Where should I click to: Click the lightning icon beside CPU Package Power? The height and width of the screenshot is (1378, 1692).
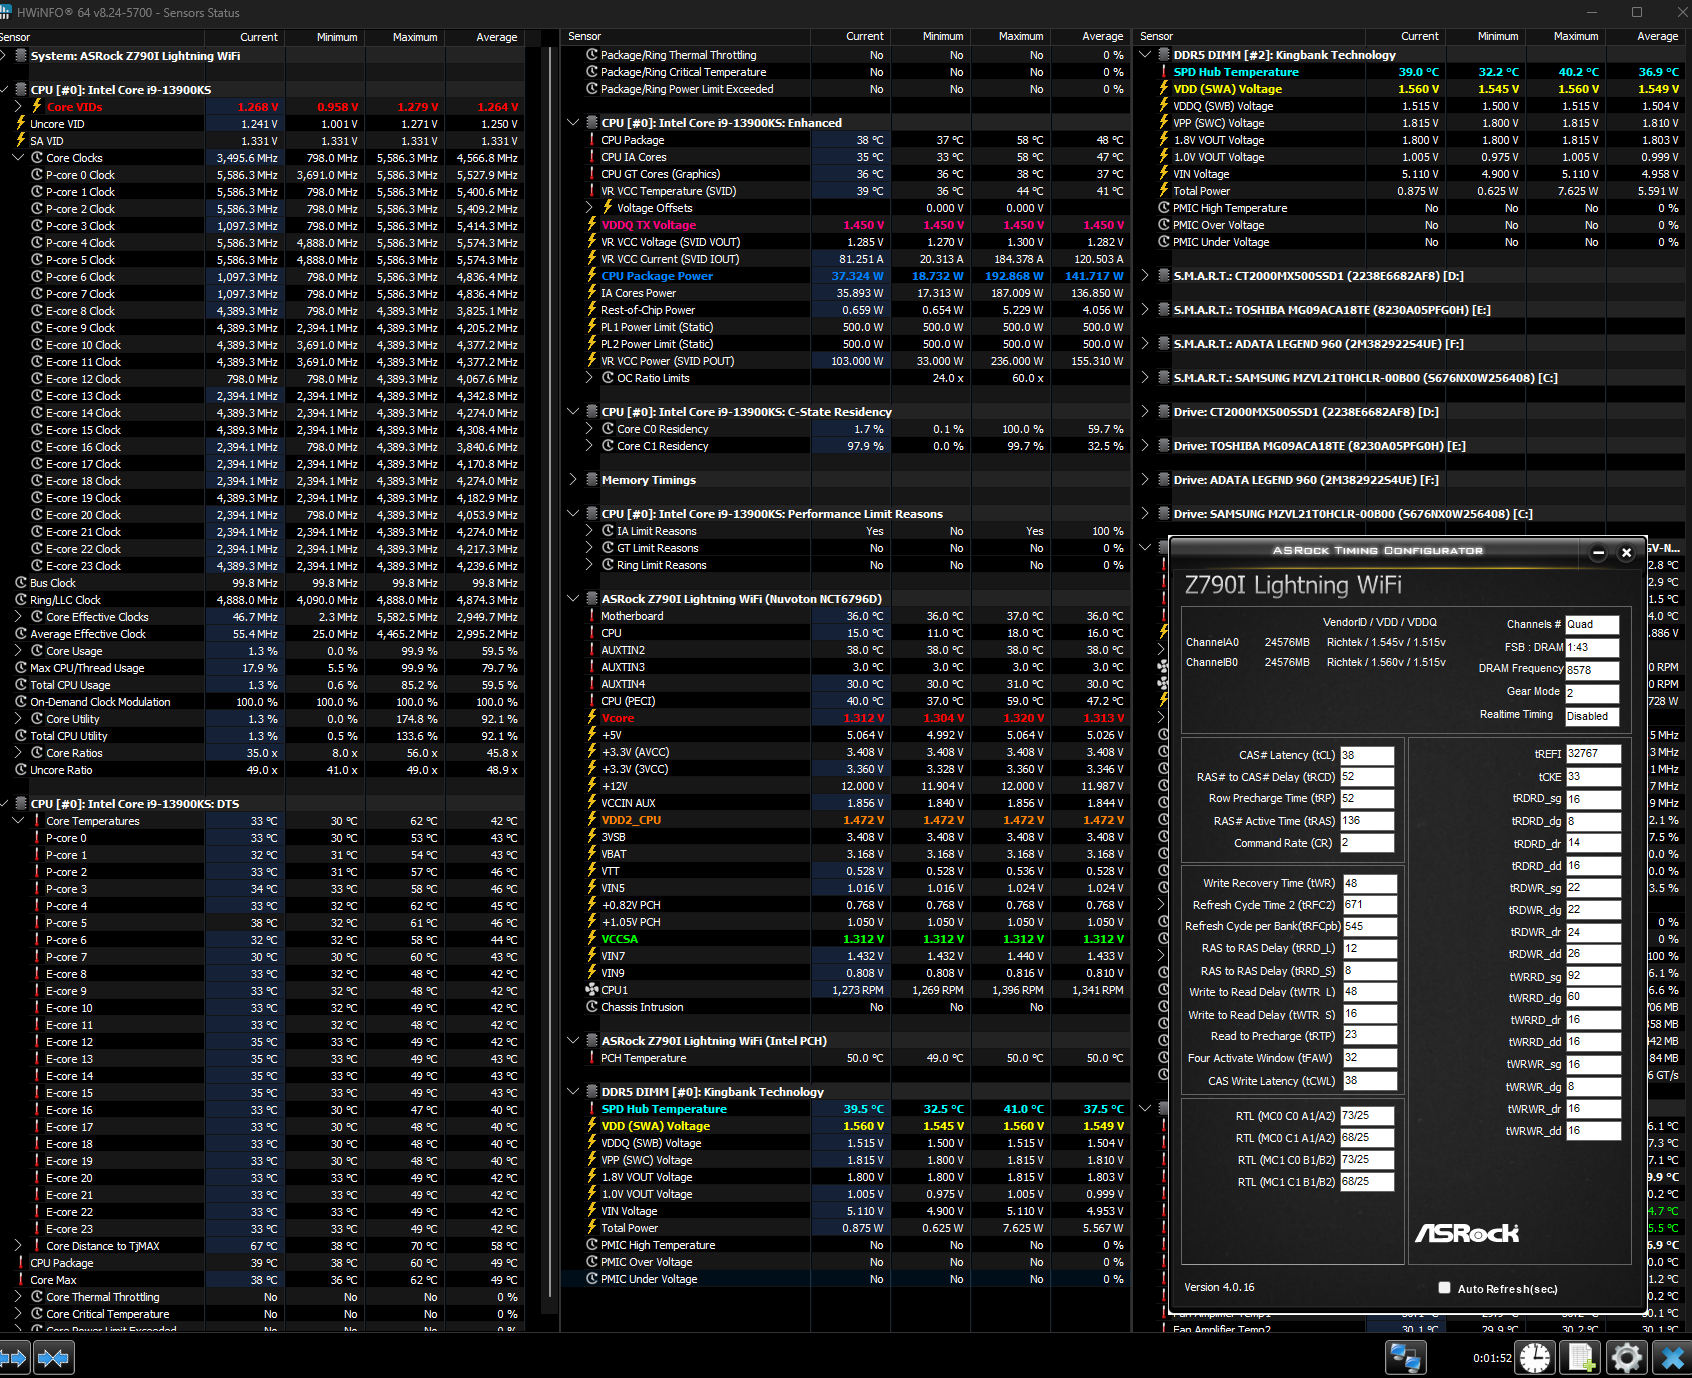(x=592, y=276)
